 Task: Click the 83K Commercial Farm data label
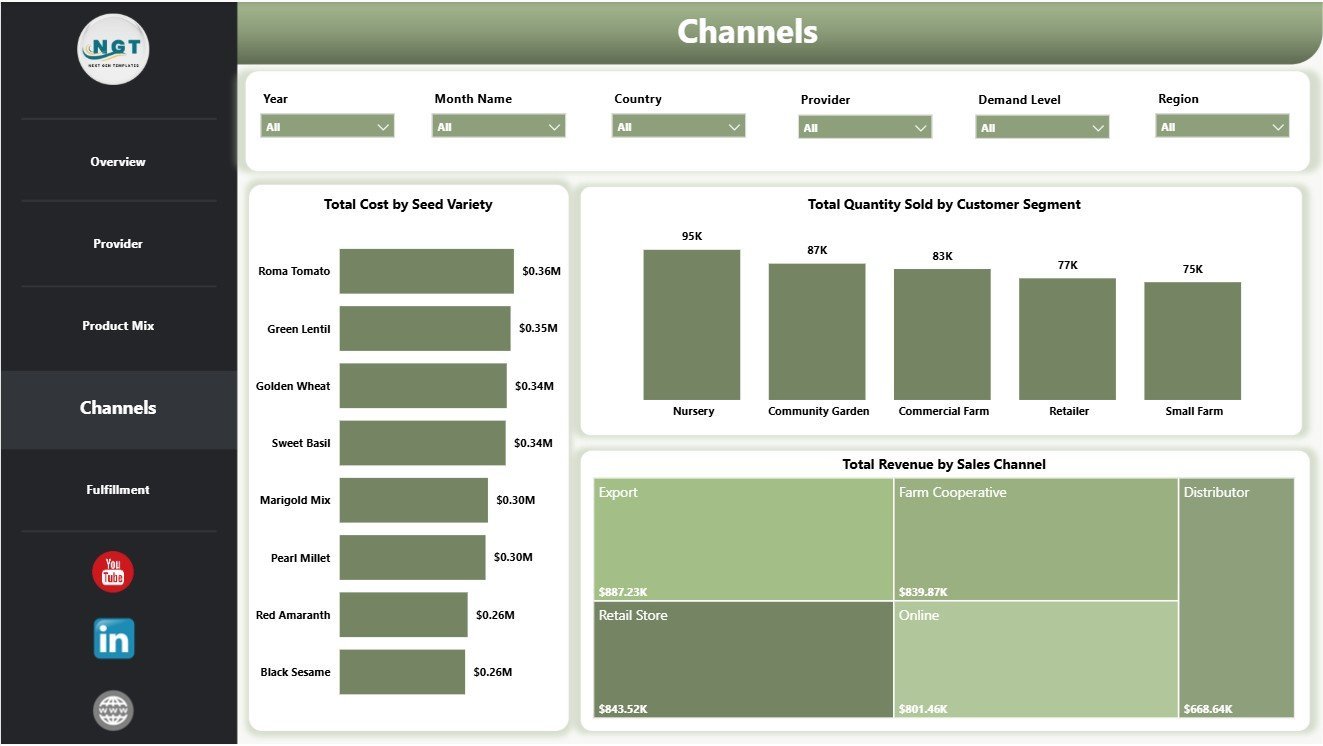[942, 256]
